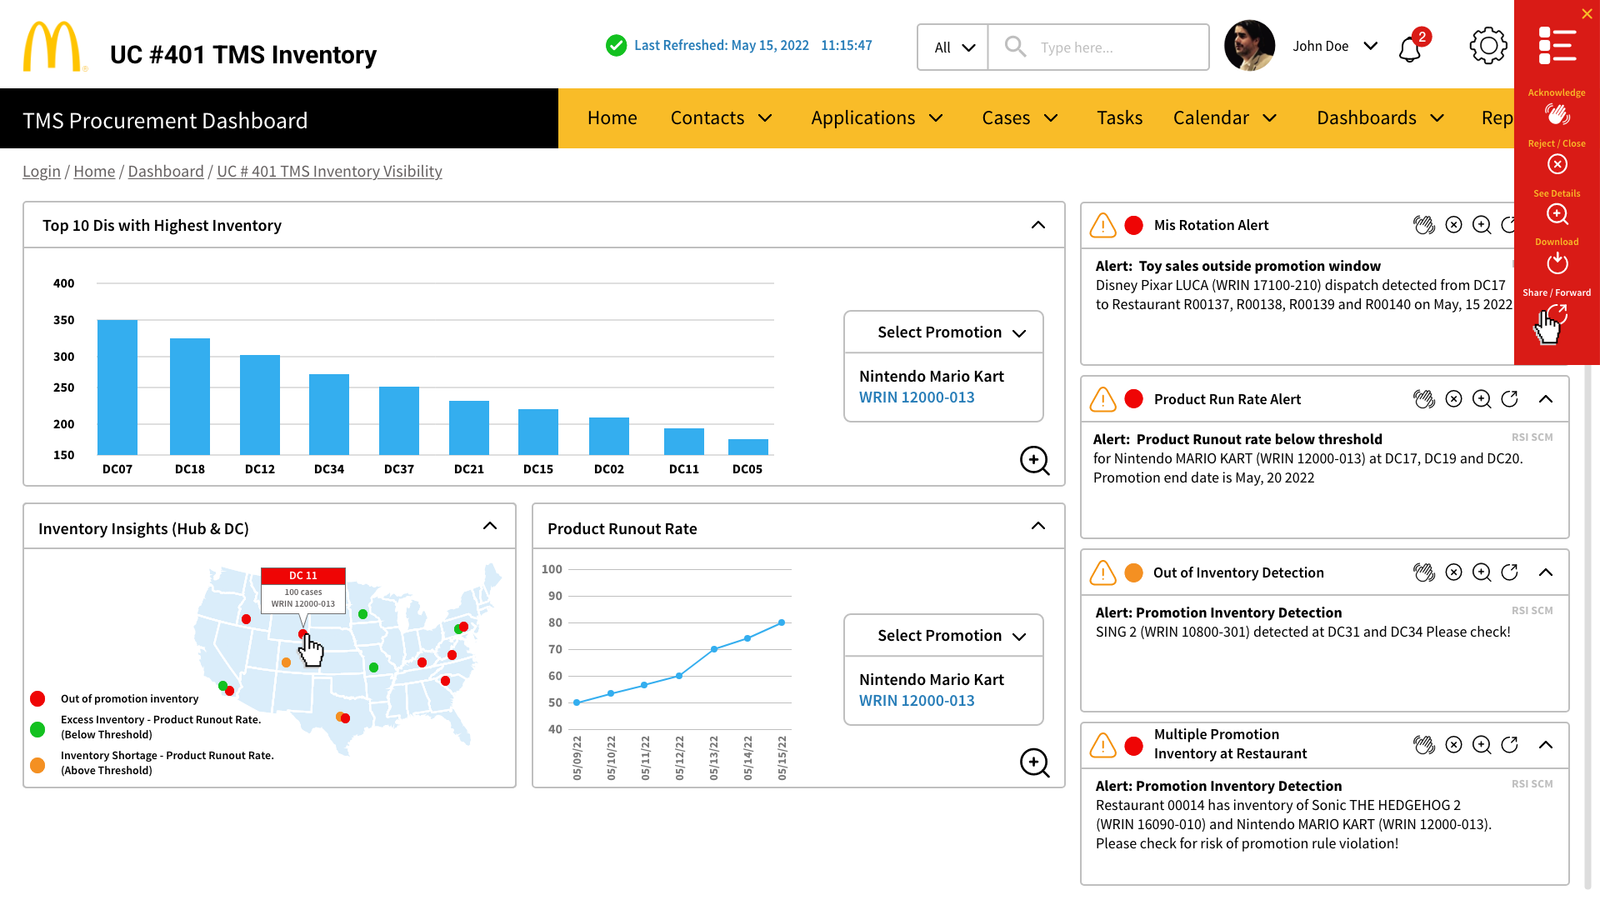The width and height of the screenshot is (1600, 900).
Task: Open the notification bell icon
Action: 1411,47
